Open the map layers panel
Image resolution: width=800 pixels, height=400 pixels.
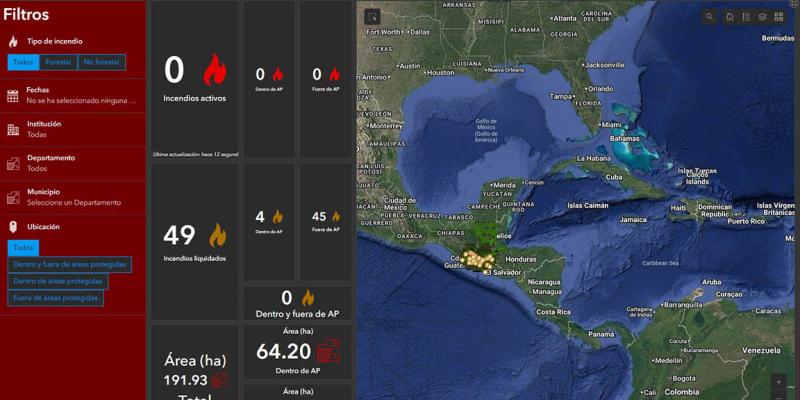(762, 17)
